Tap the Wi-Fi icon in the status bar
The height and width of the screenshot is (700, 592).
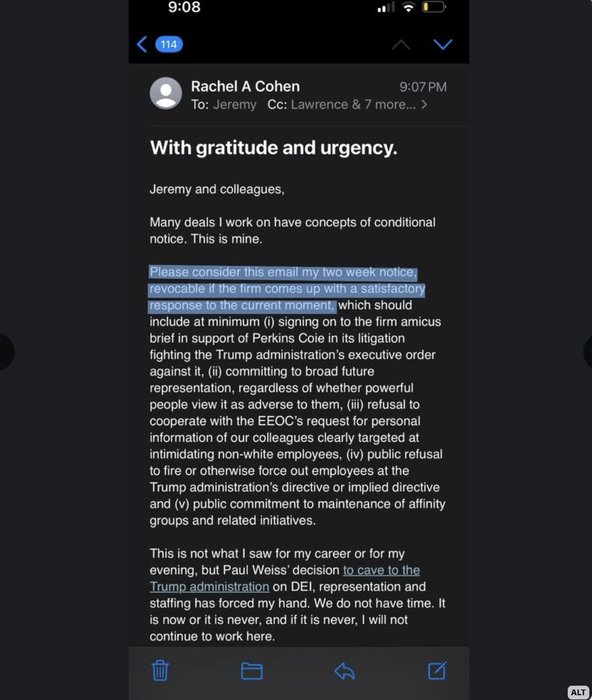[408, 7]
